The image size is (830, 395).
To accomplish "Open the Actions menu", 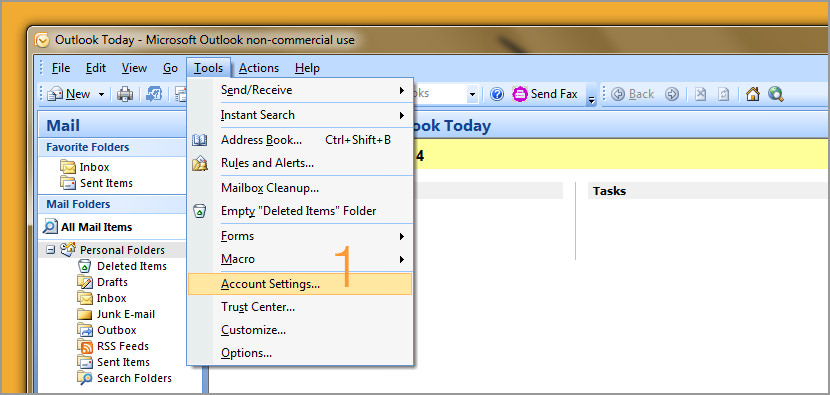I will tap(259, 68).
